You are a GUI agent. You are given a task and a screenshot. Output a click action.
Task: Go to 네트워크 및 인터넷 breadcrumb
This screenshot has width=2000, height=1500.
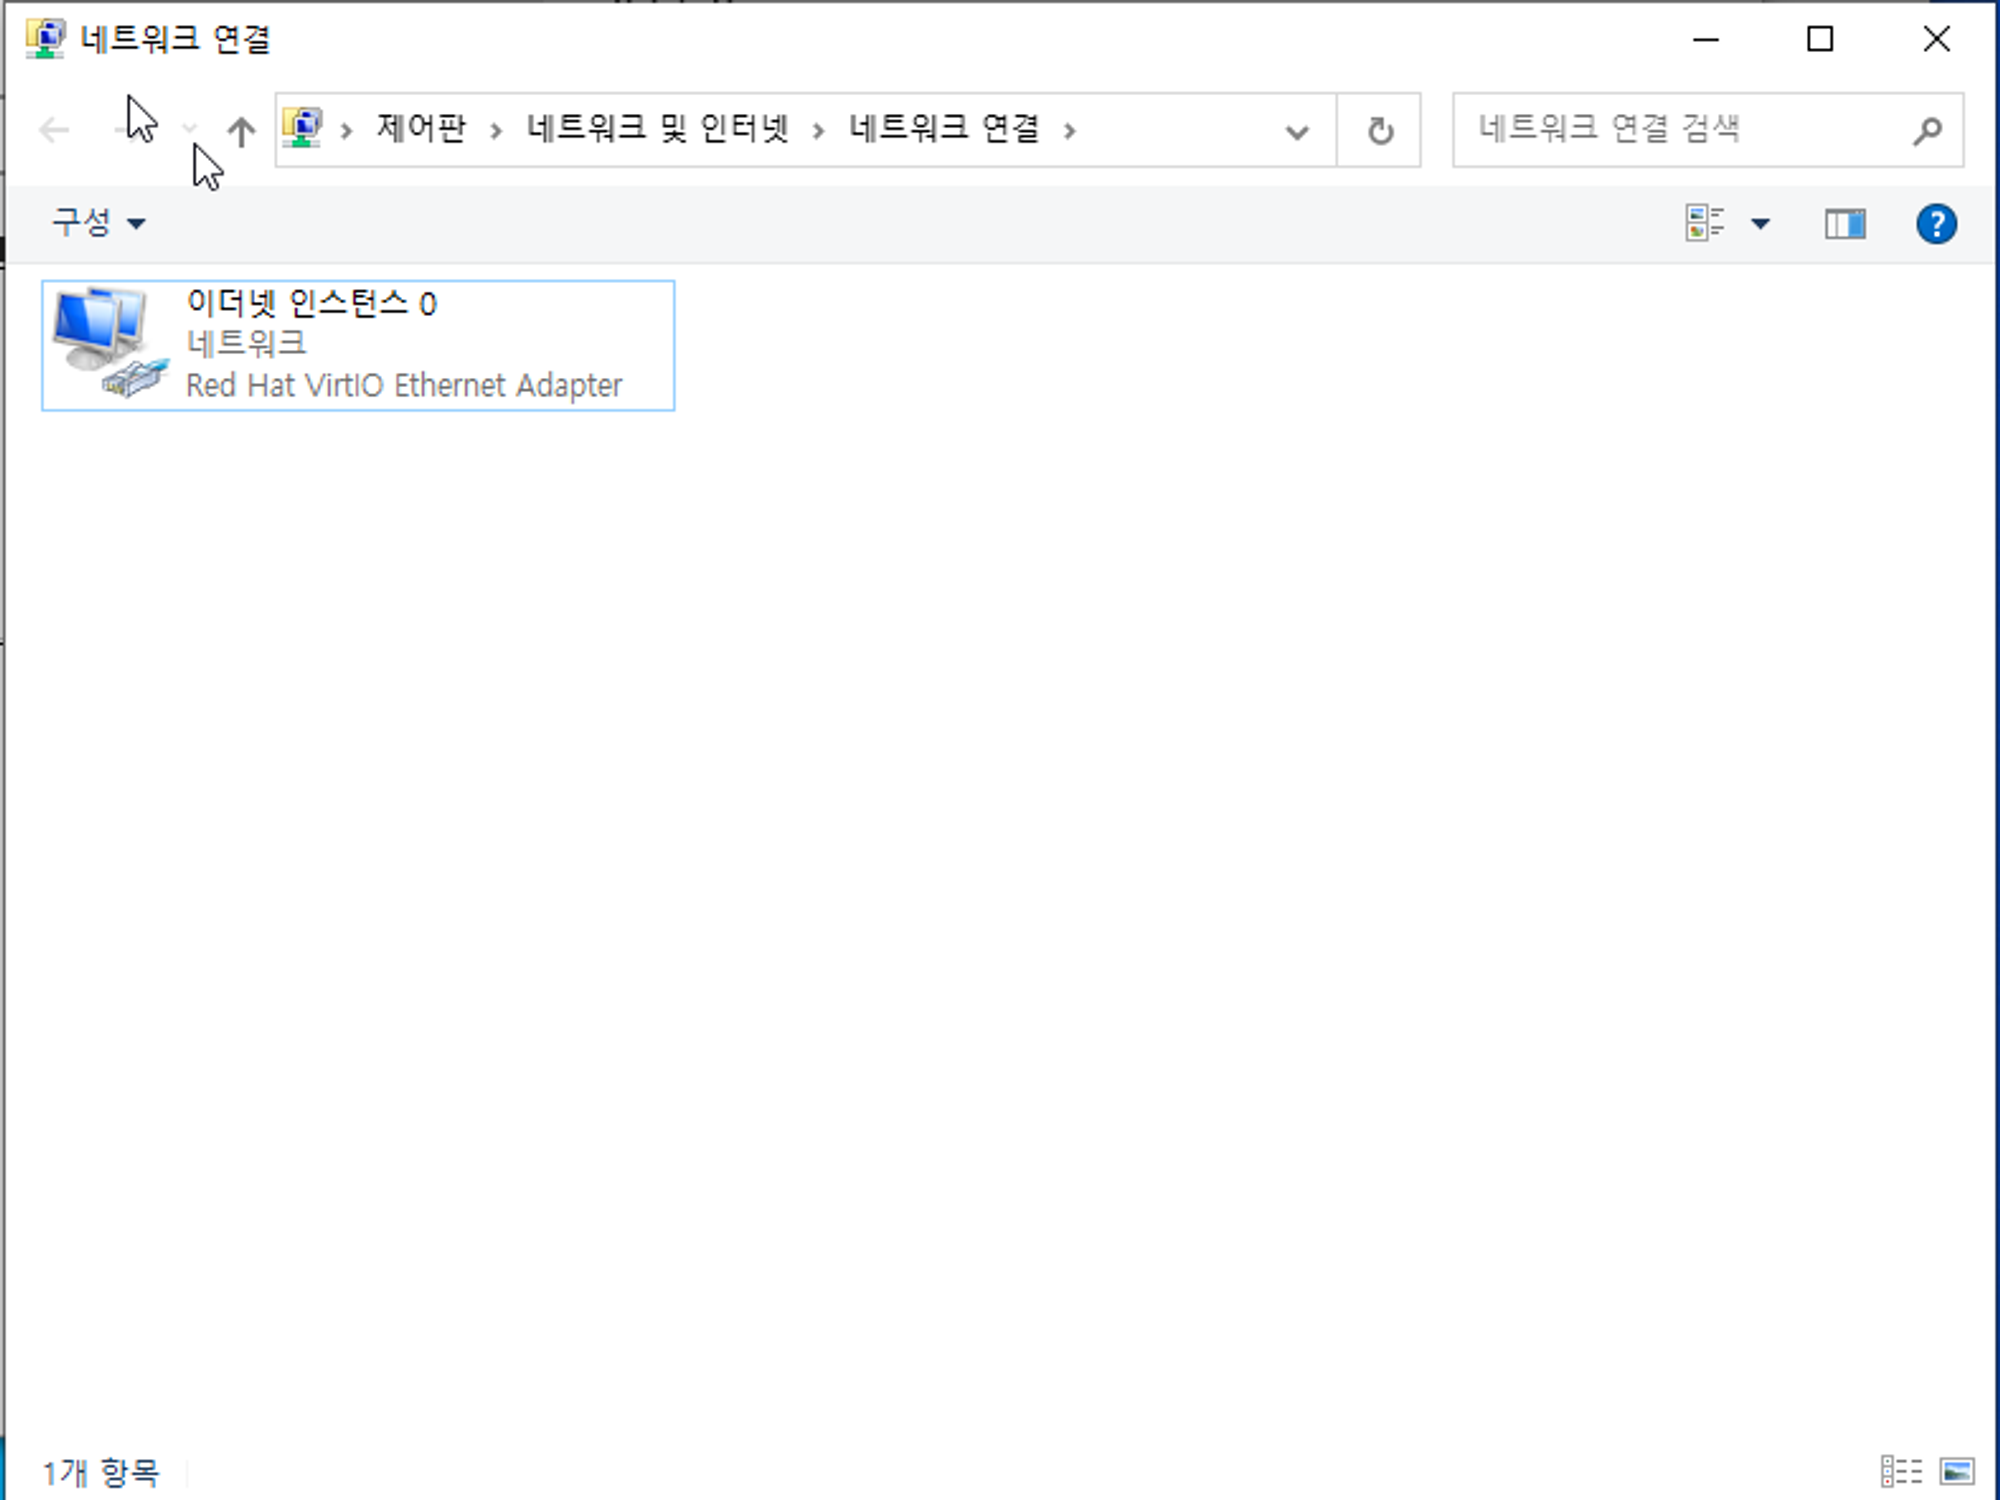click(x=657, y=129)
